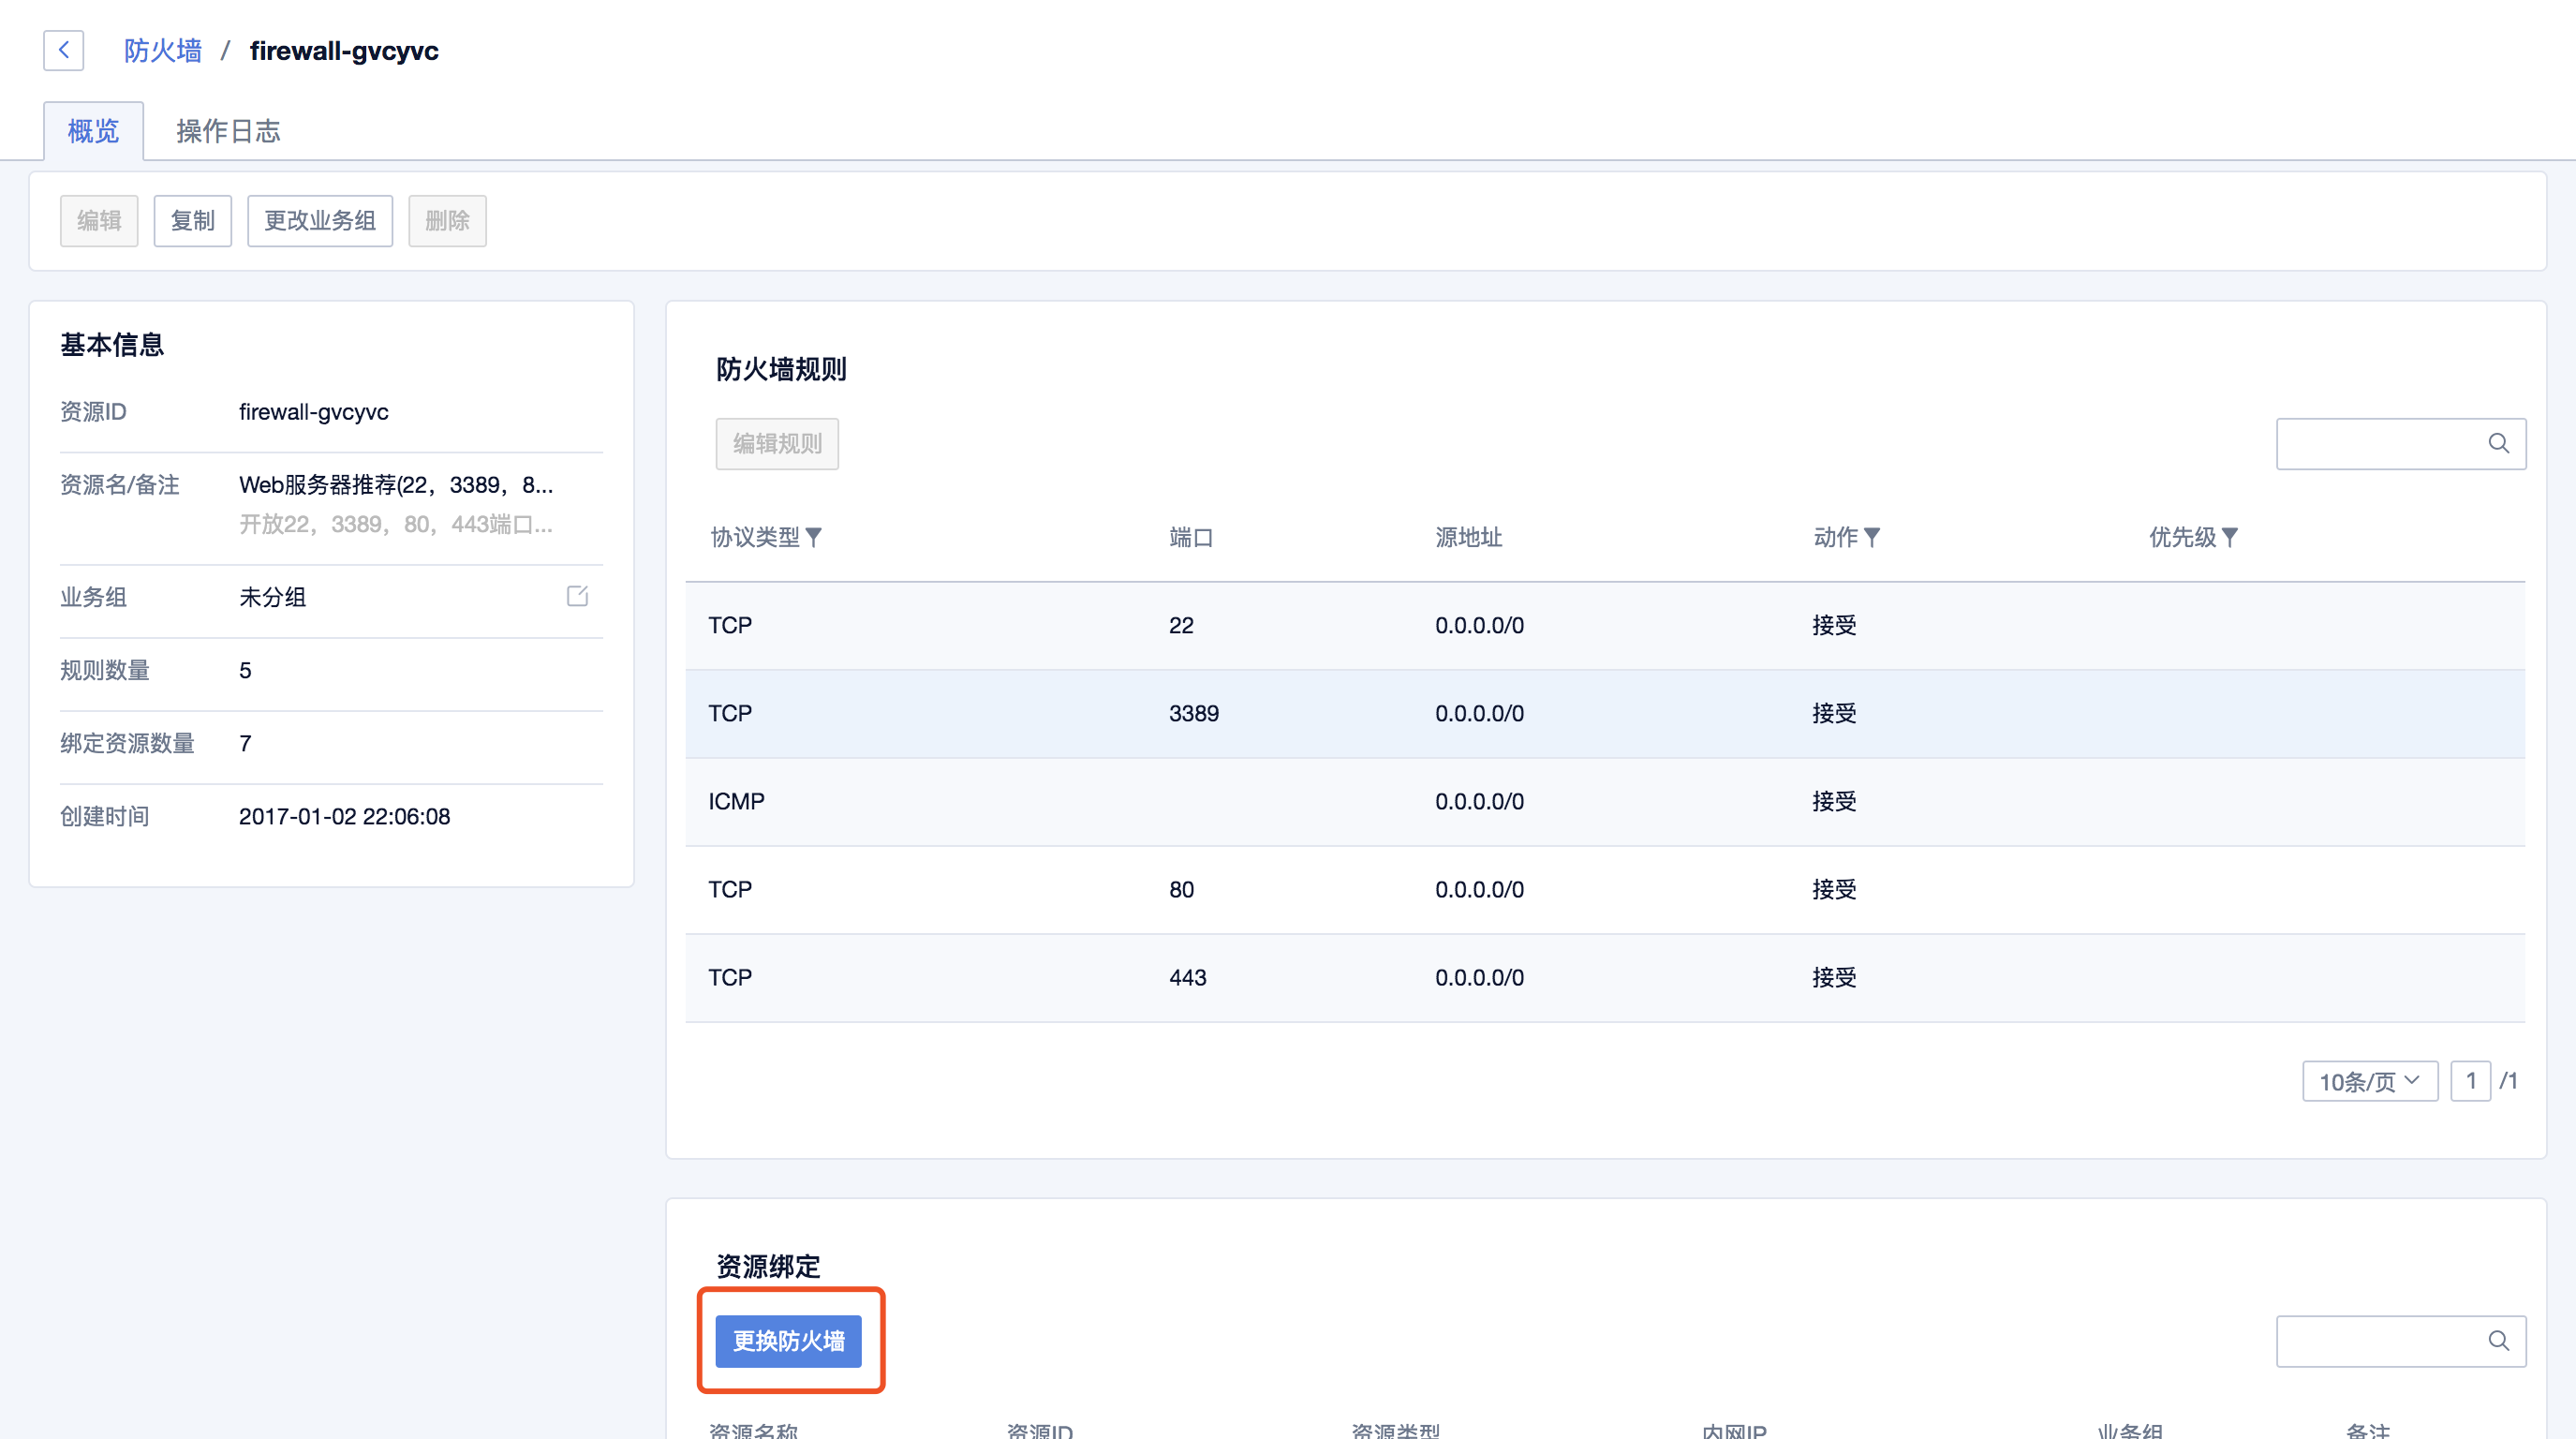Click the 更改业务组 button
2576x1439 pixels.
click(320, 220)
